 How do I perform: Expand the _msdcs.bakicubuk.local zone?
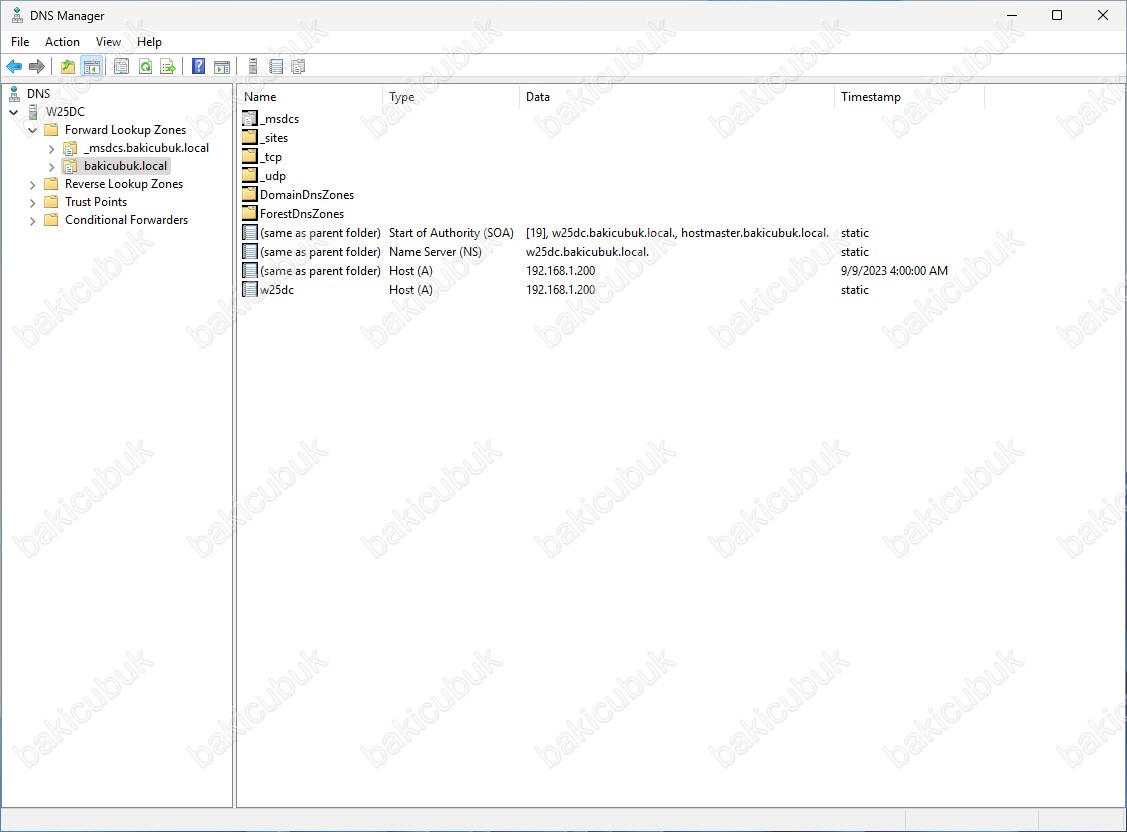tap(51, 149)
